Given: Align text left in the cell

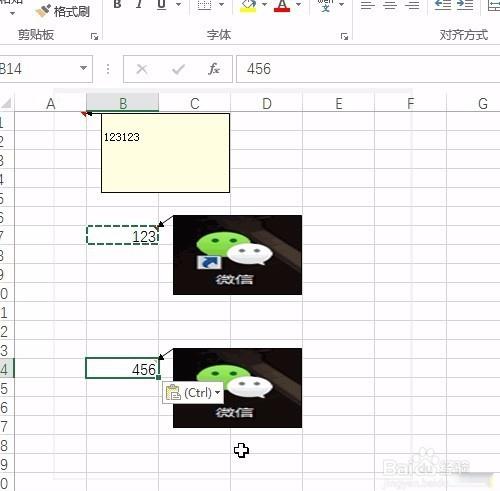Looking at the screenshot, I should tap(368, 5).
